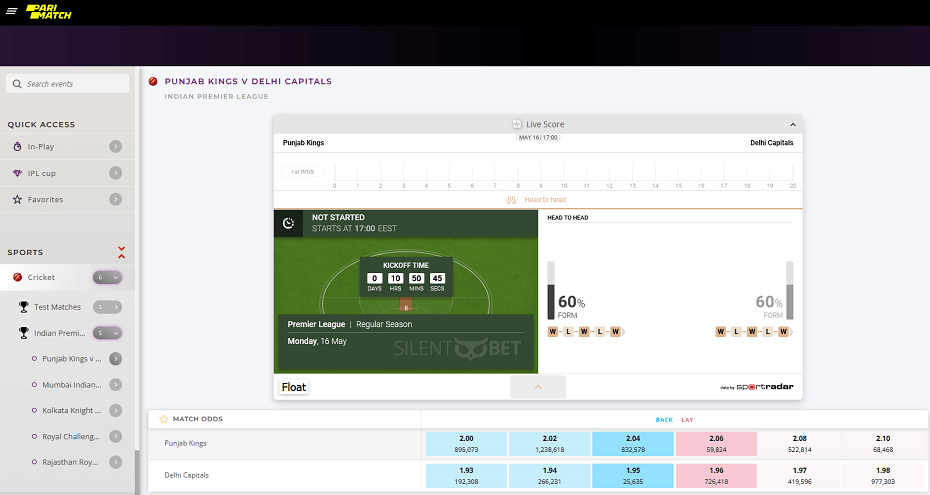Open the hamburger menu icon
930x495 pixels.
pyautogui.click(x=11, y=11)
